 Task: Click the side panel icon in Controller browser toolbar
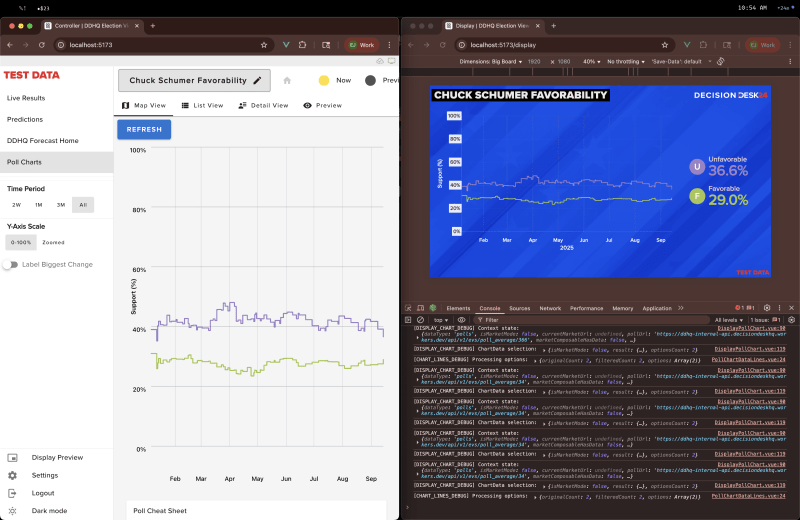326,45
